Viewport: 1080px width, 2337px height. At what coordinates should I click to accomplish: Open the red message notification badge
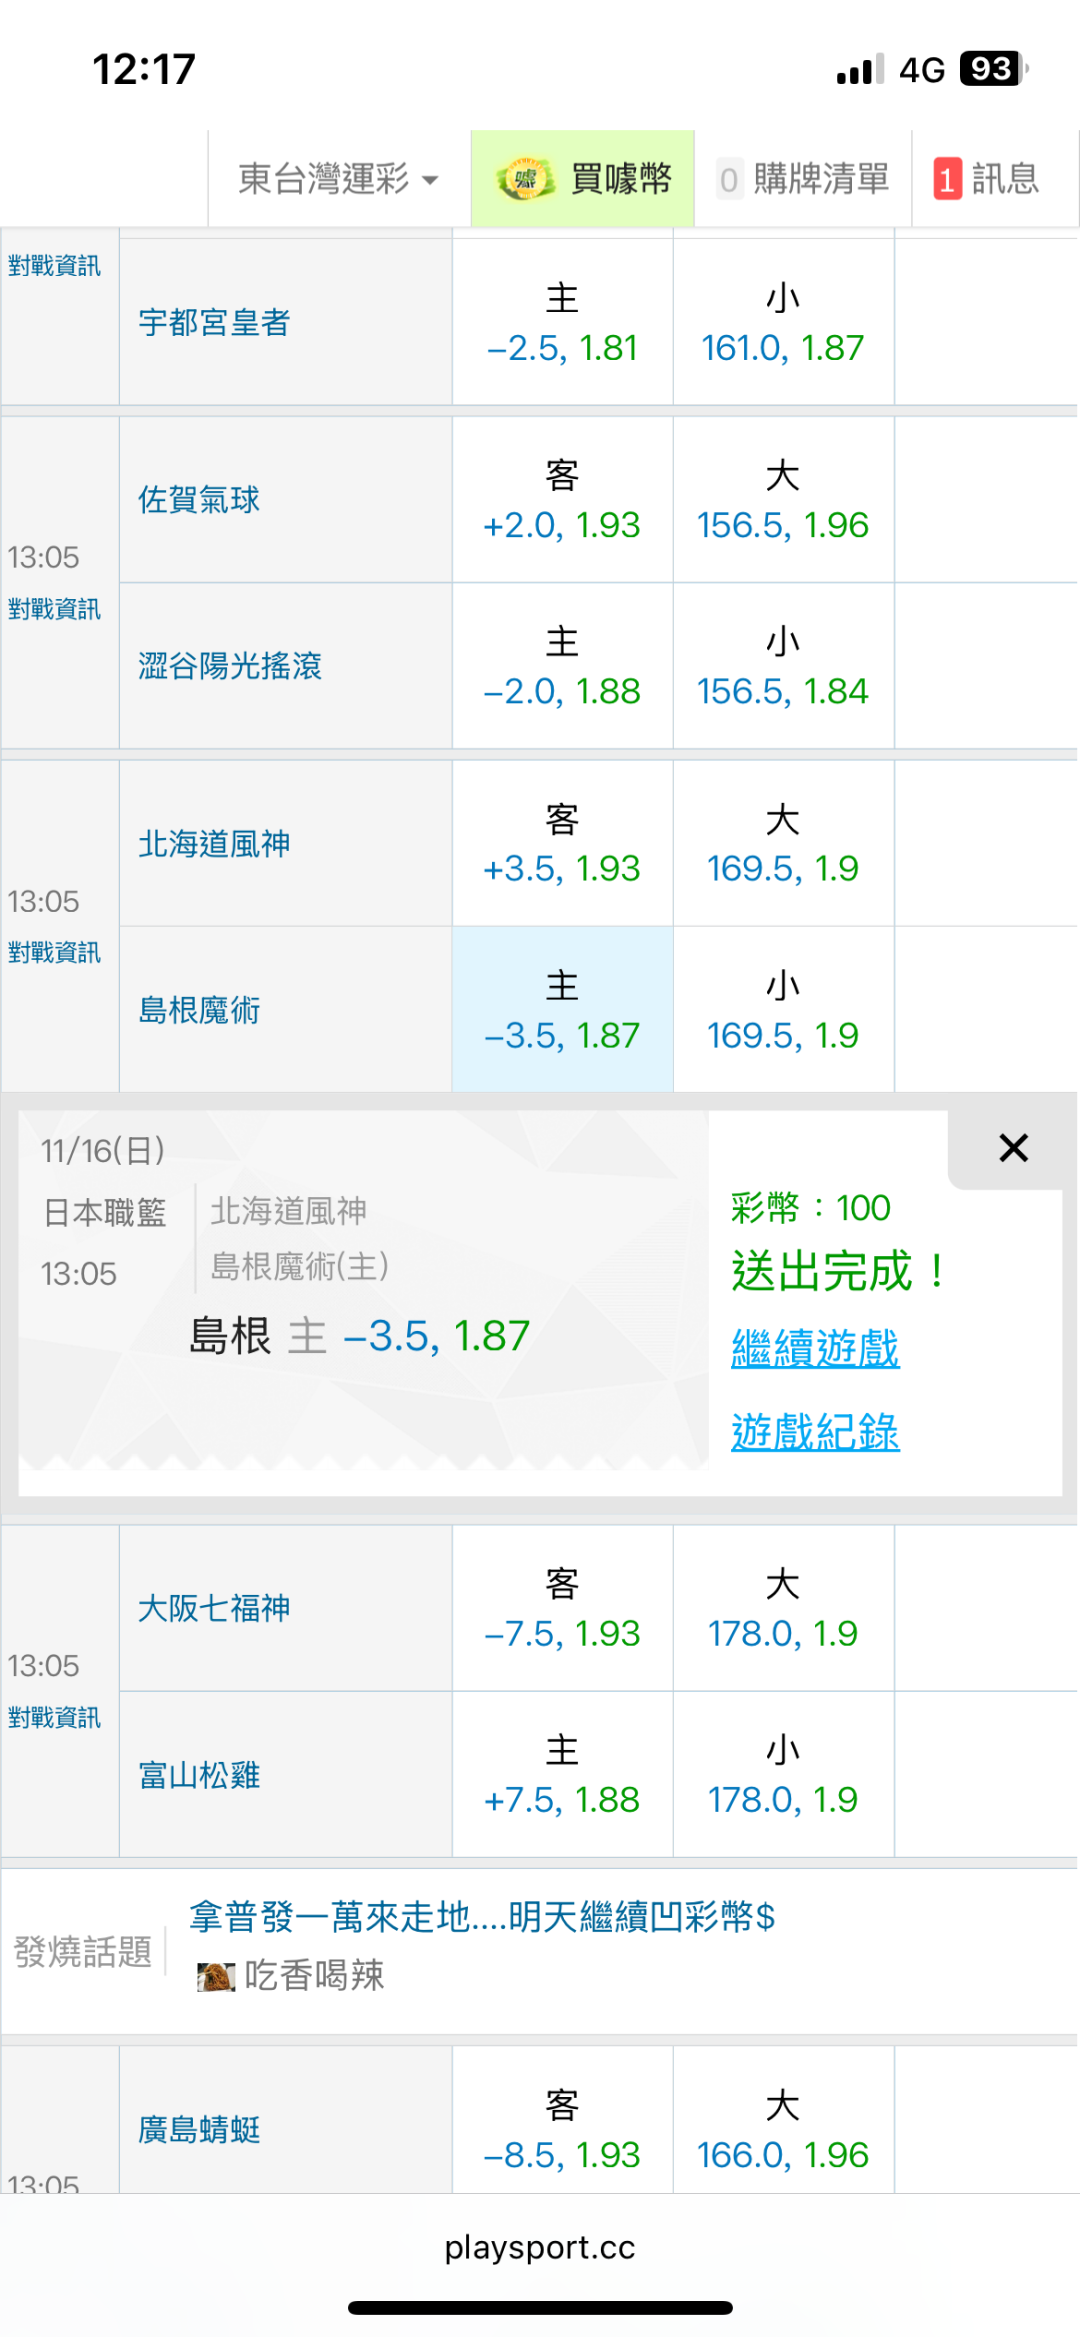tap(947, 180)
